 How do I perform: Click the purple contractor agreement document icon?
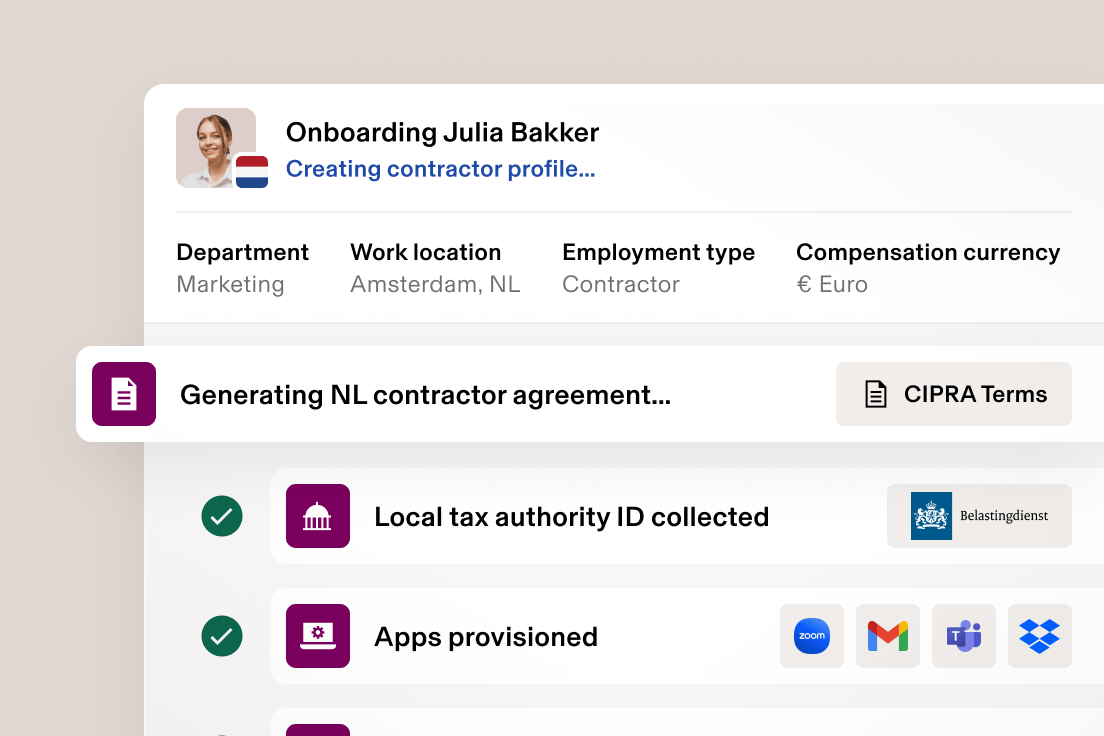click(123, 394)
